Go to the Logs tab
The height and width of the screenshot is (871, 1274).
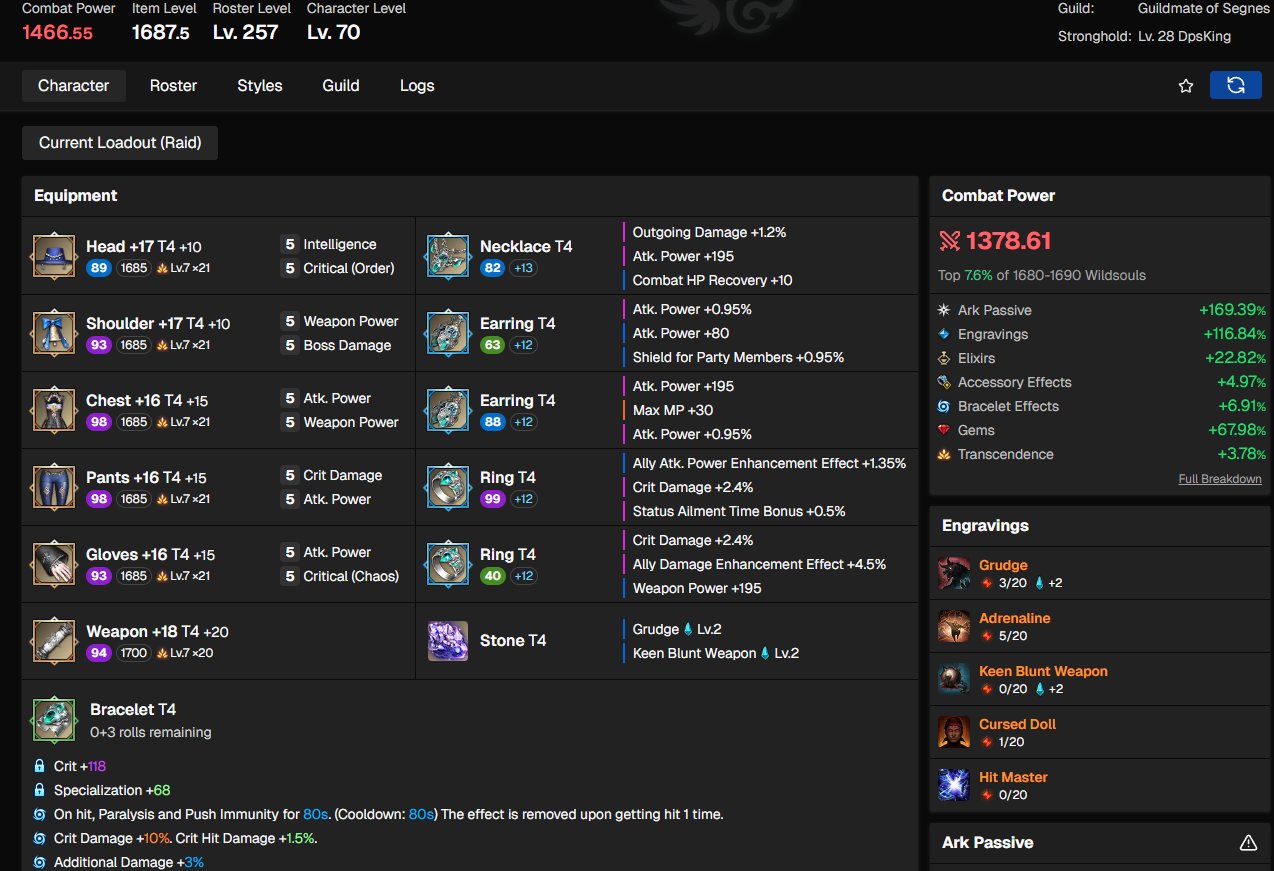coord(417,86)
